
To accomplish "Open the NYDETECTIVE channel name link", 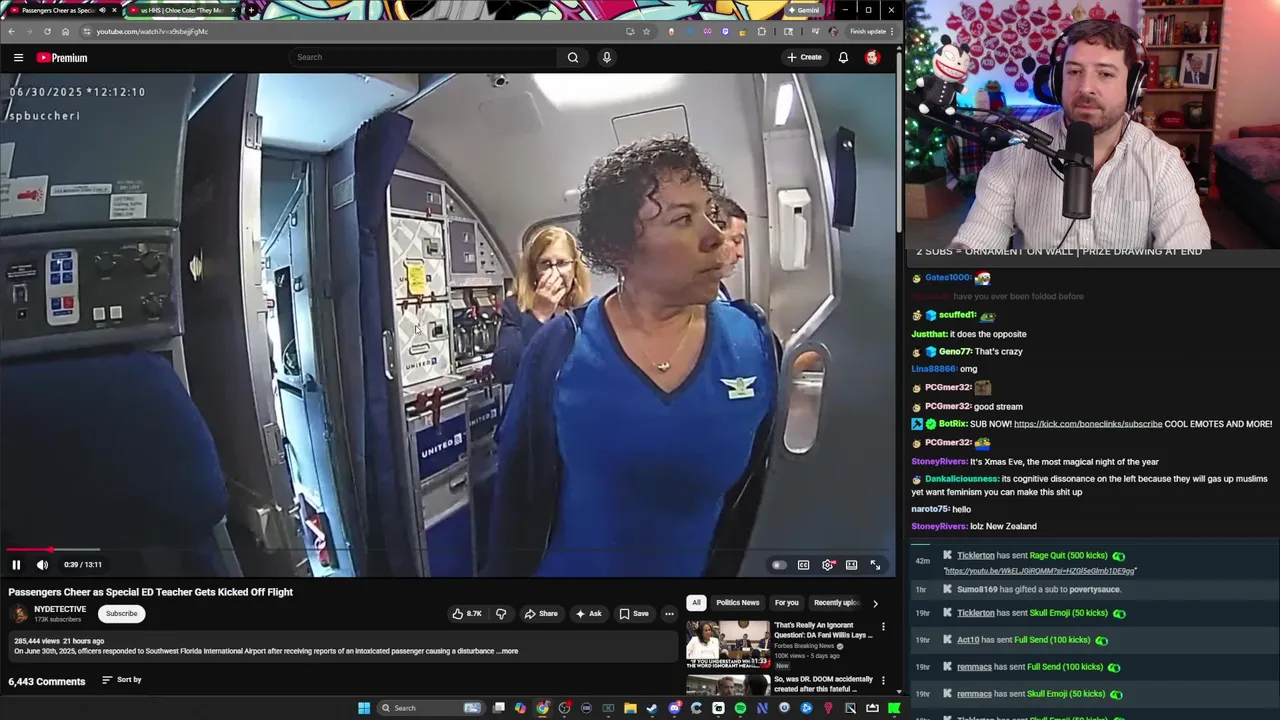I will (x=60, y=609).
